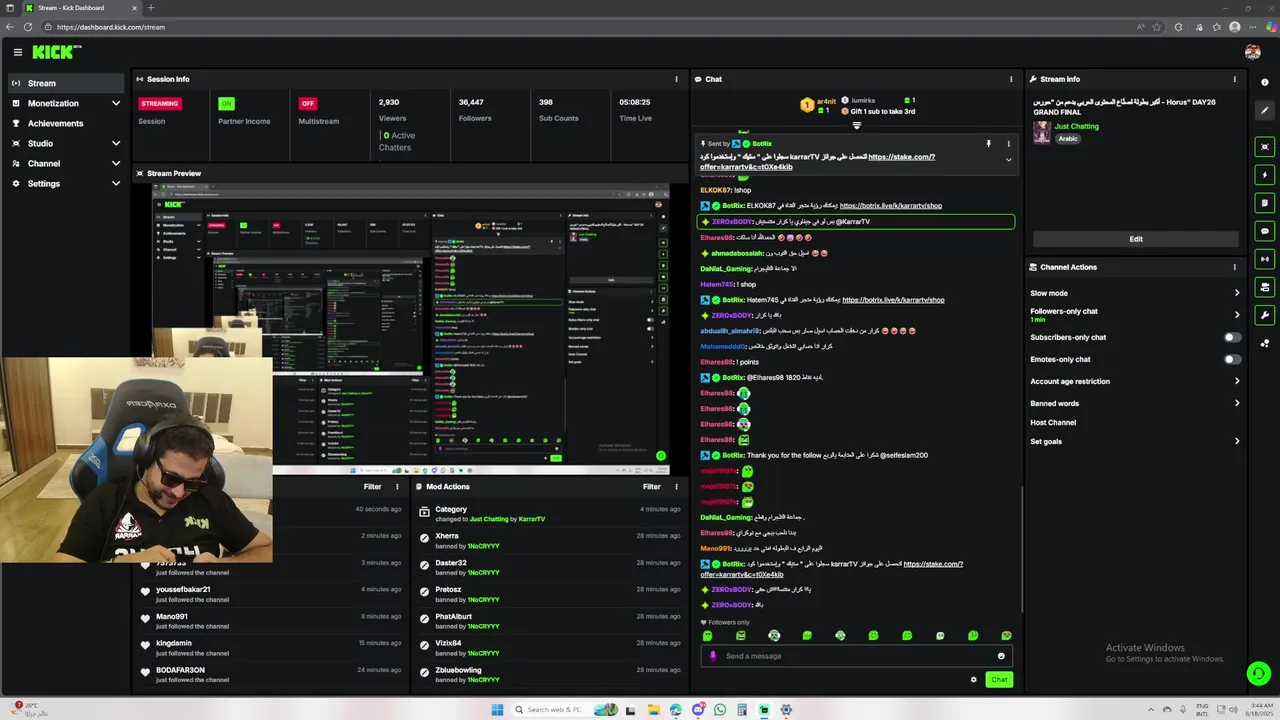
Task: Toggle the channel actions widget icon
Action: [x=1265, y=287]
